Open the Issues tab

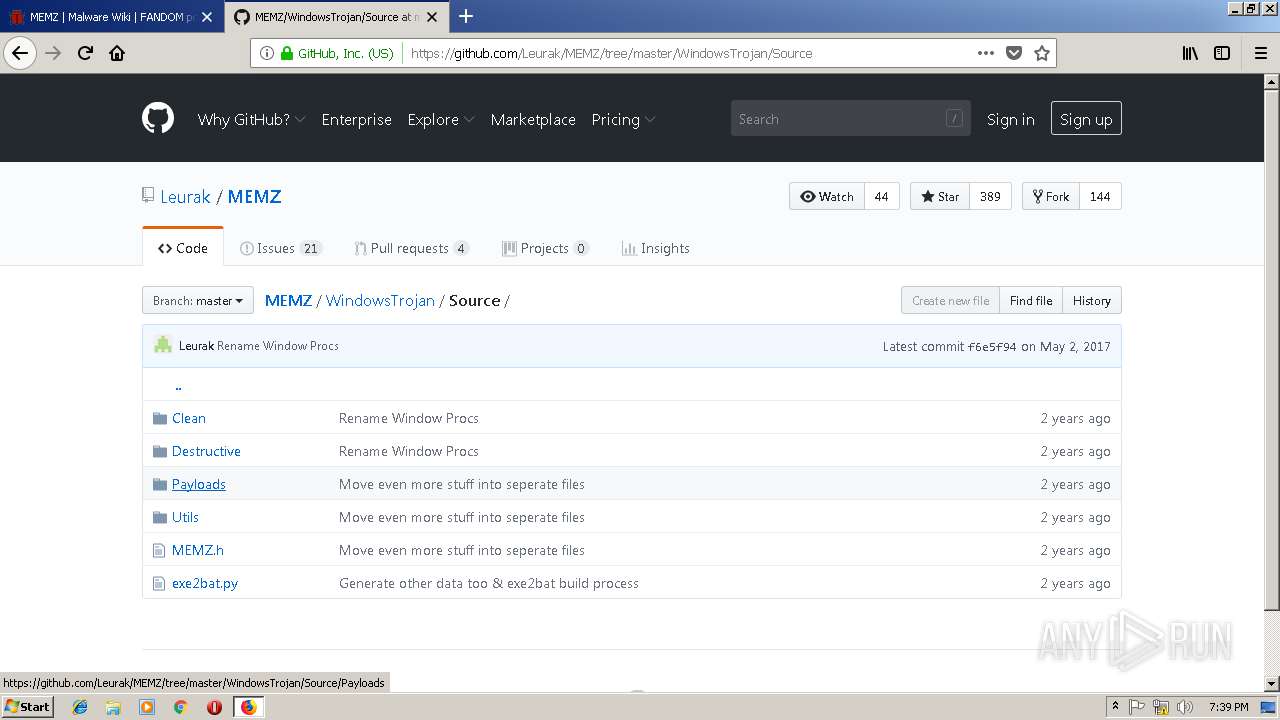(x=281, y=248)
